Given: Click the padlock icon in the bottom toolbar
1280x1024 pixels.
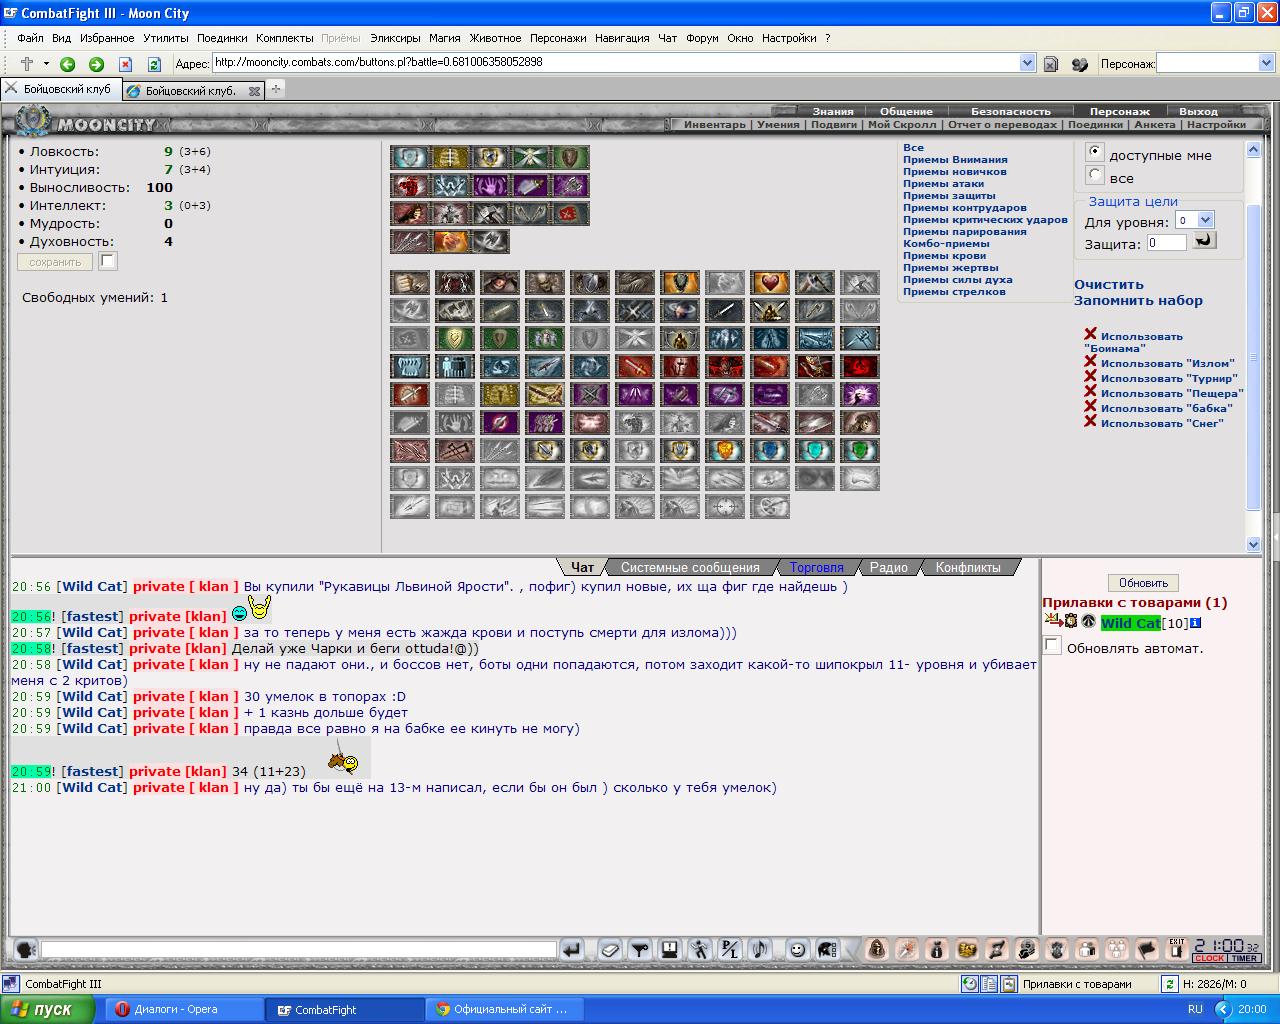Looking at the screenshot, I should 878,950.
